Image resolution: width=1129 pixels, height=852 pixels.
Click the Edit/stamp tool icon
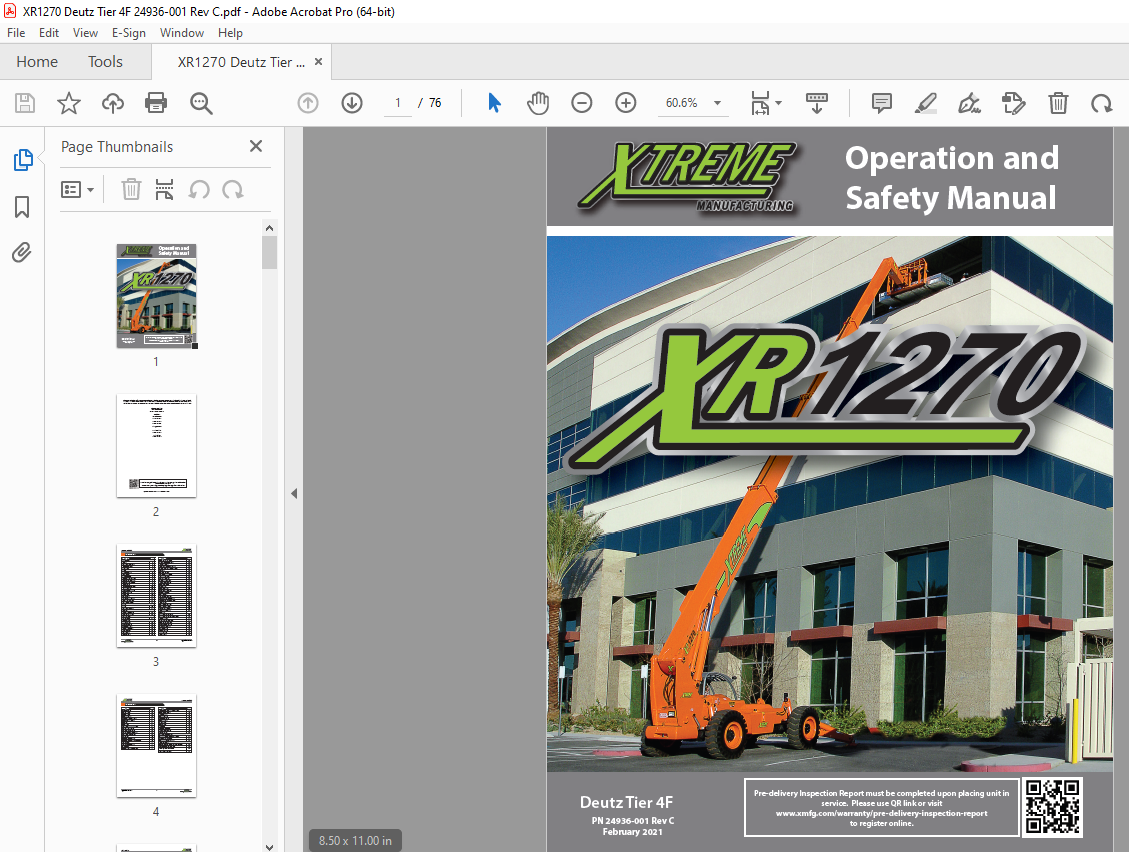point(1014,103)
